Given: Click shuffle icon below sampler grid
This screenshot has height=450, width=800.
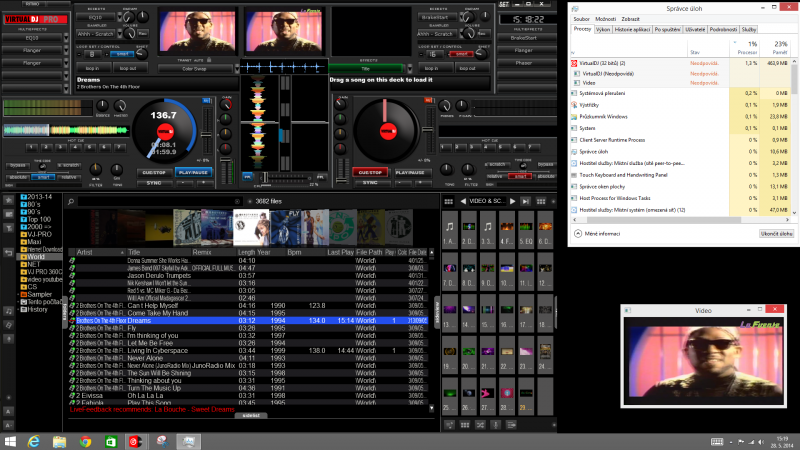Looking at the screenshot, I should (480, 424).
